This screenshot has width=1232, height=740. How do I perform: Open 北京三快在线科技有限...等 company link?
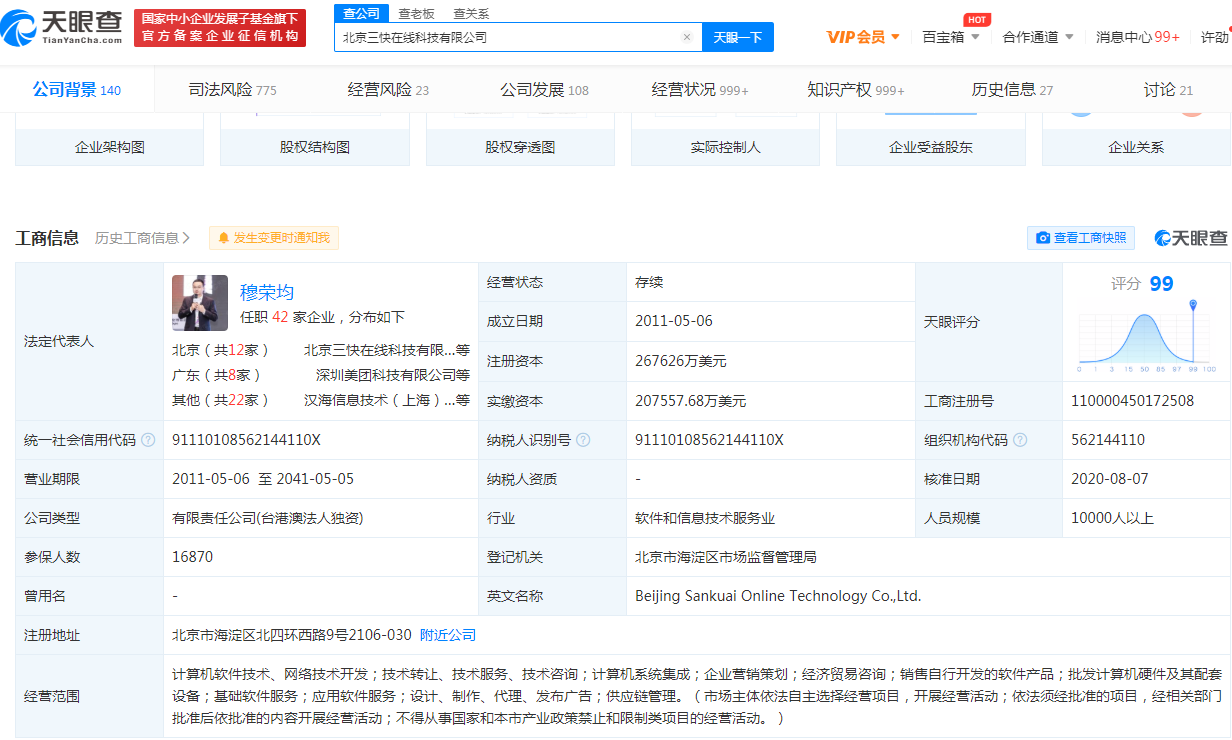[x=387, y=350]
